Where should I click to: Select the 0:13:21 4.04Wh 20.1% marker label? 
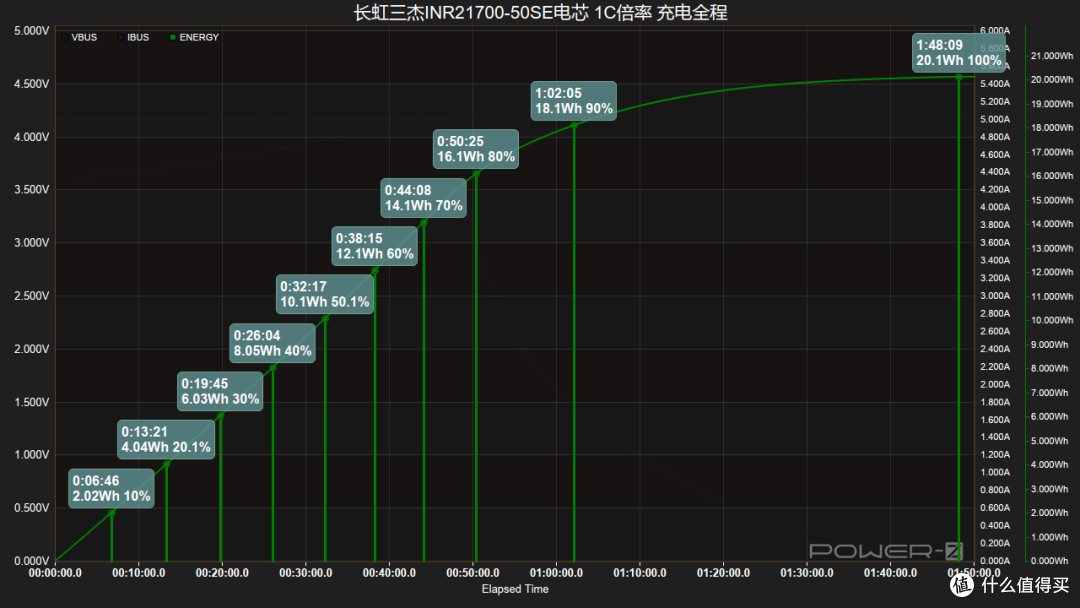tap(166, 439)
